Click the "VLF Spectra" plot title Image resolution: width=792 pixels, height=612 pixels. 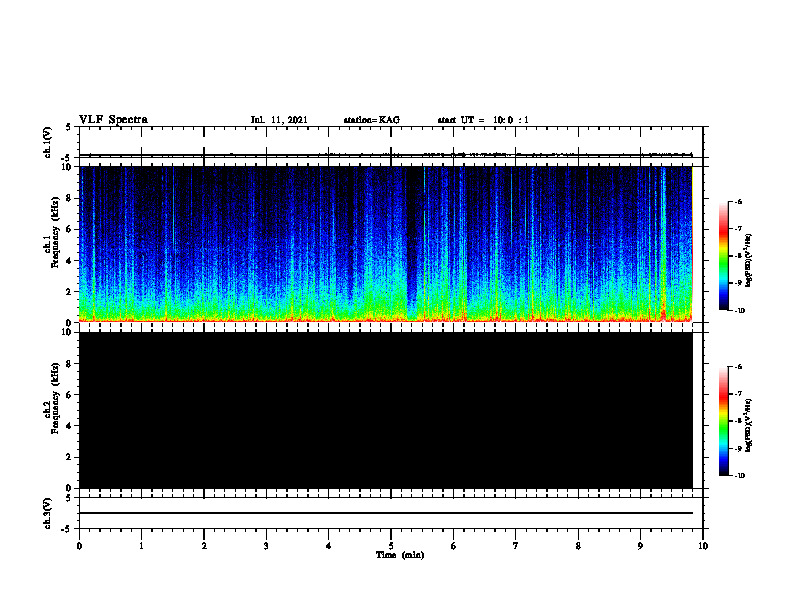click(x=113, y=120)
